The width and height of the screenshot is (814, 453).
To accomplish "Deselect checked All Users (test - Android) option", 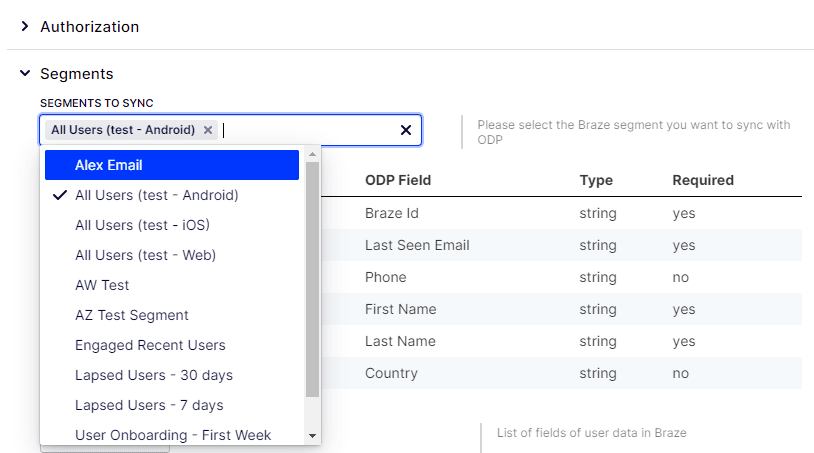I will pos(157,195).
